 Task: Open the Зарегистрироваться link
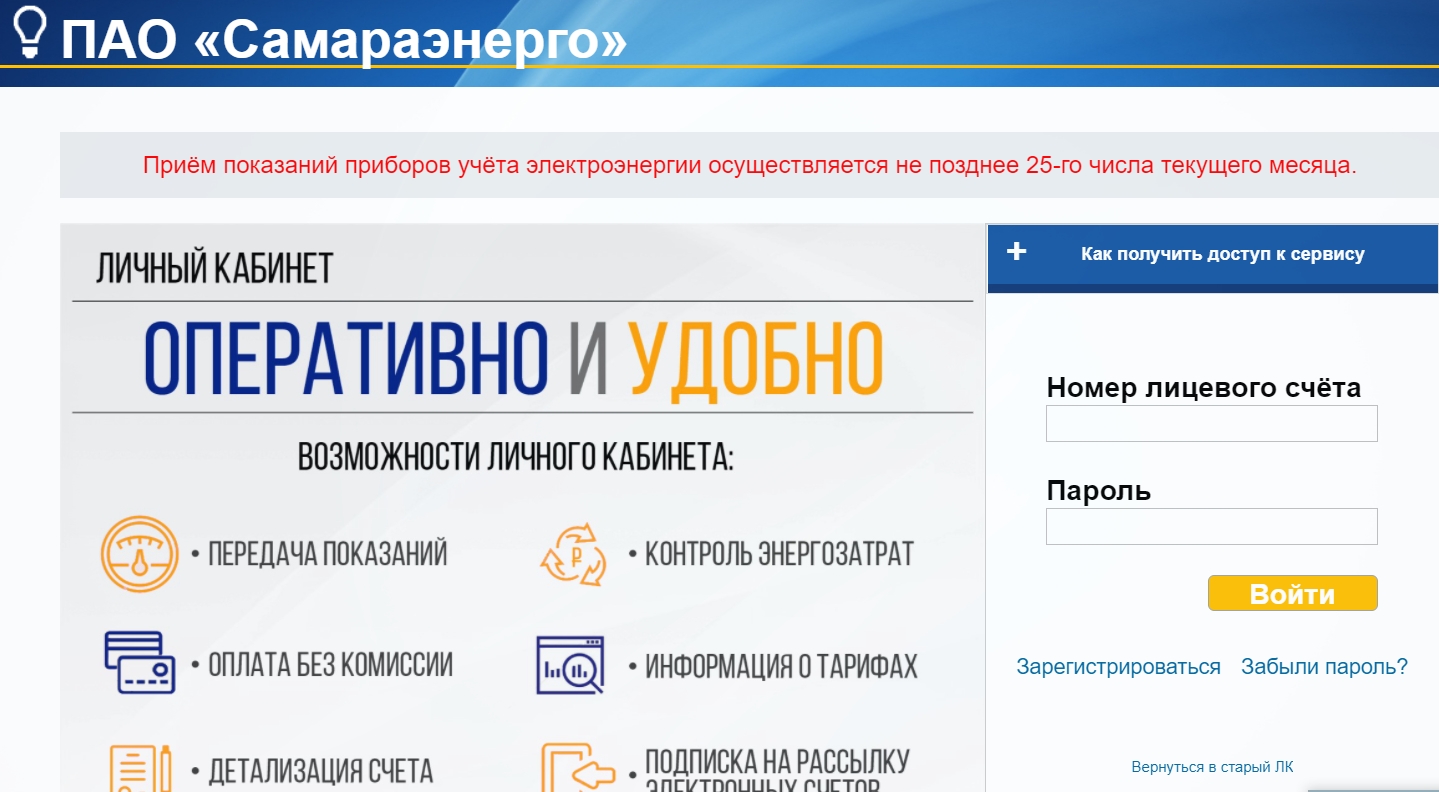tap(1118, 667)
